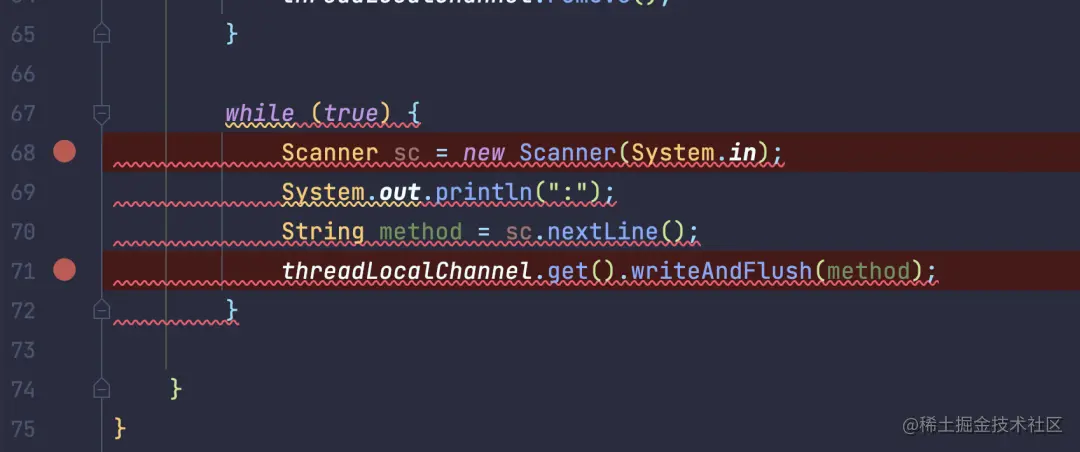Click the fold end marker on line 74
Screen dimensions: 1080x452
tap(101, 389)
